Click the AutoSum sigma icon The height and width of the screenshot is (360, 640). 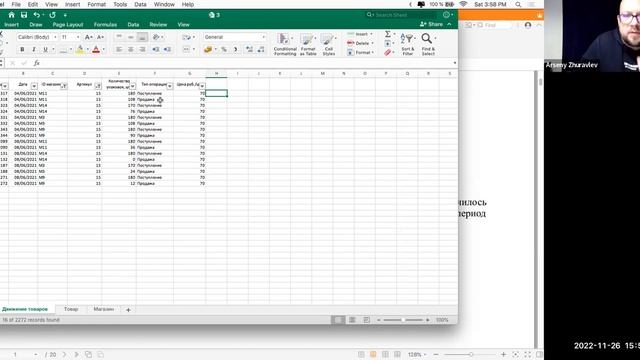(388, 34)
